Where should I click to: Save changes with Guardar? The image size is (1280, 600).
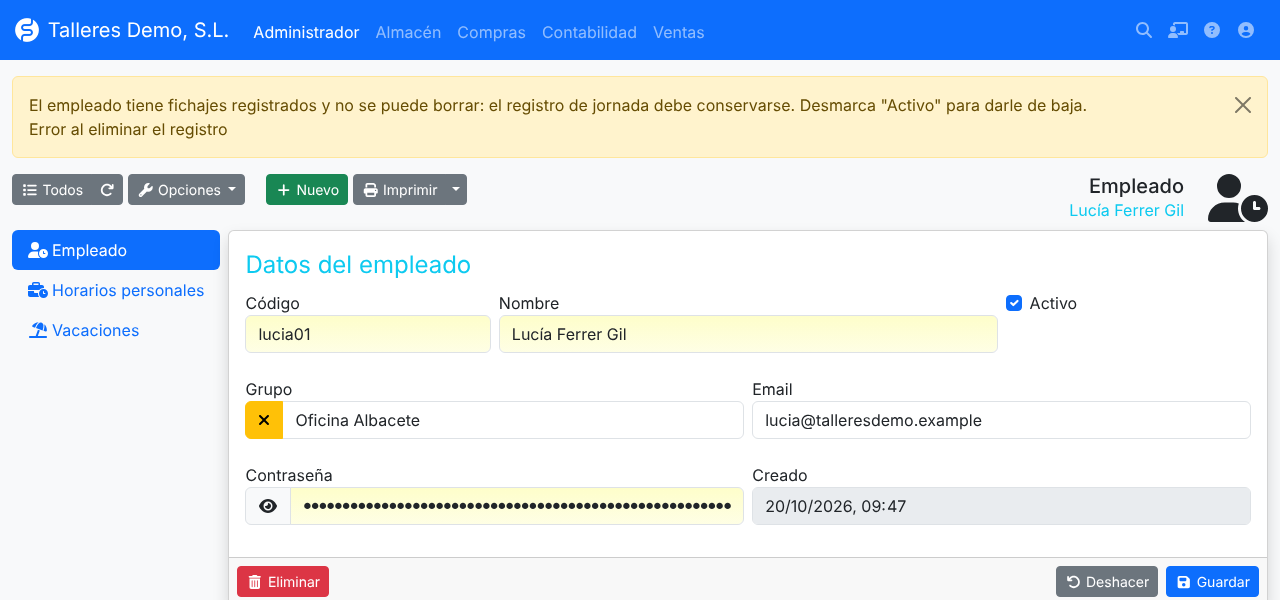1212,582
